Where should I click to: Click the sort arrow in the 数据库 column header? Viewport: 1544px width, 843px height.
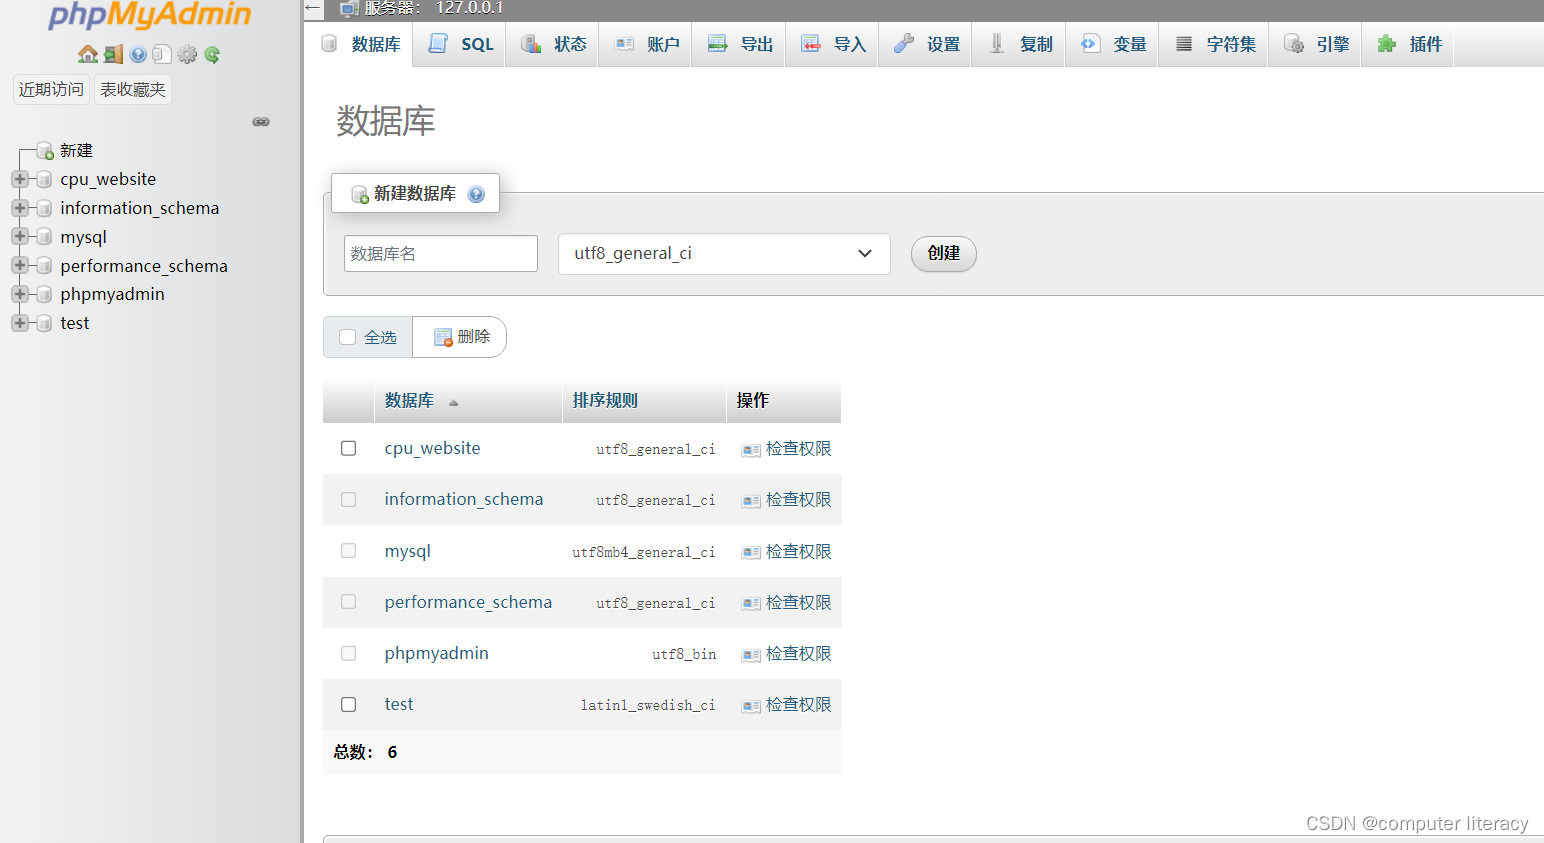(x=453, y=402)
